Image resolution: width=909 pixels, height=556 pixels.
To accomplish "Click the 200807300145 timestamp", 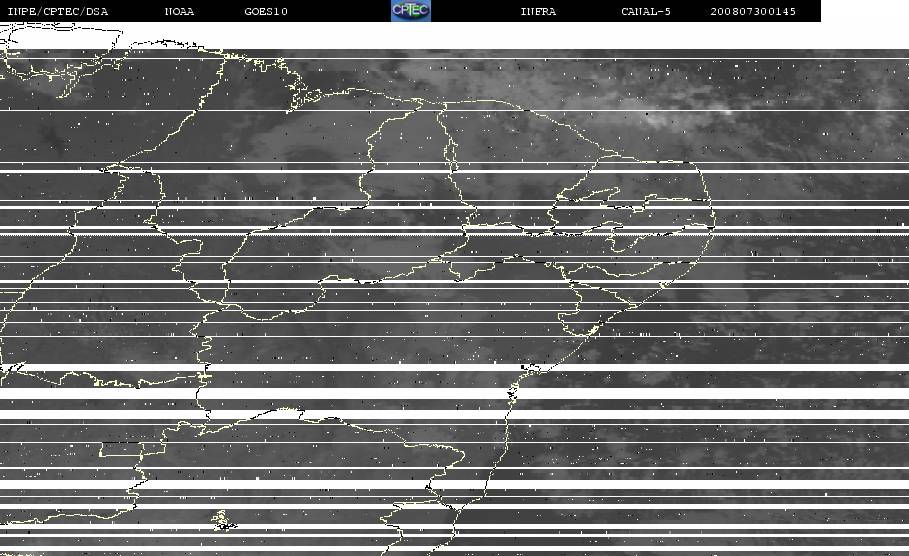I will pos(753,12).
